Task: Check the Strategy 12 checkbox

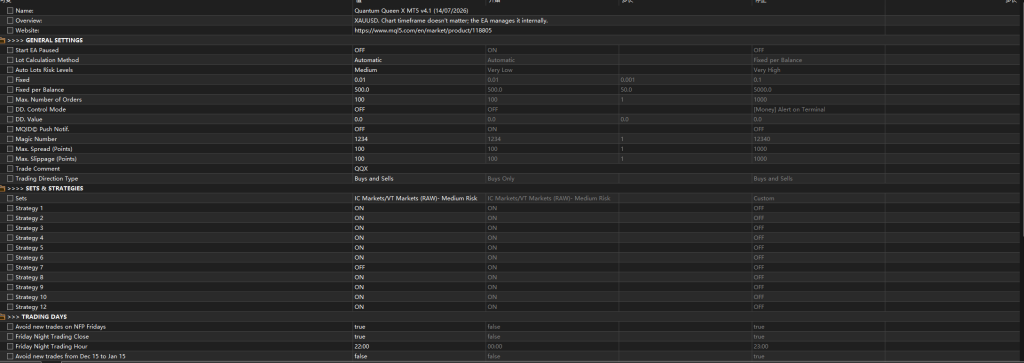Action: tap(10, 307)
